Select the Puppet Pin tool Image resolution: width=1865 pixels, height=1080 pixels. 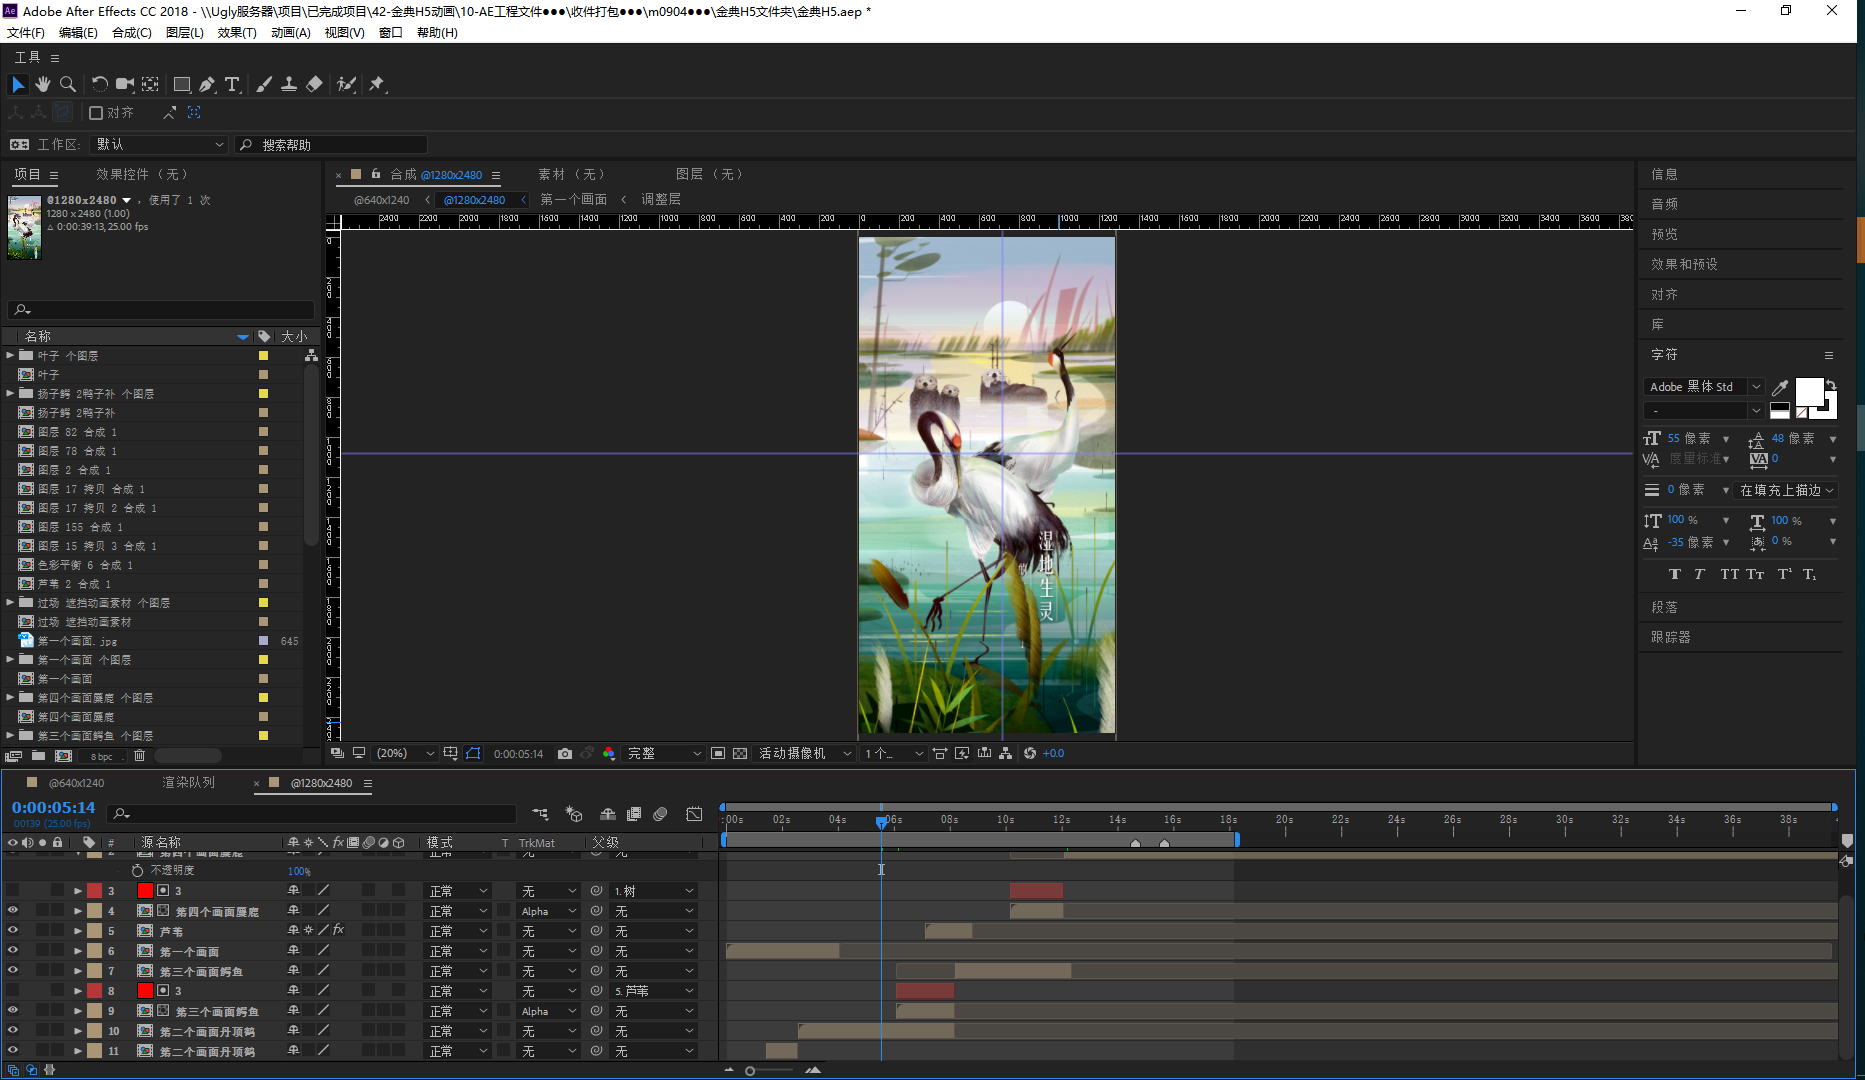377,84
